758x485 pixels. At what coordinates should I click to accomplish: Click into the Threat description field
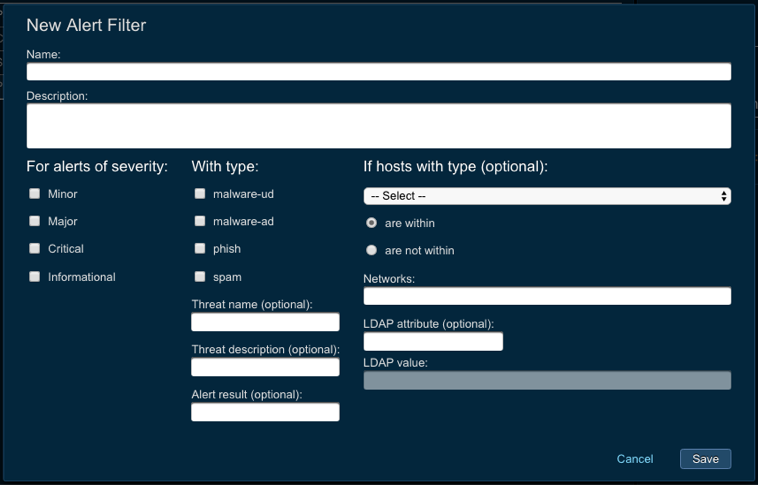point(265,367)
